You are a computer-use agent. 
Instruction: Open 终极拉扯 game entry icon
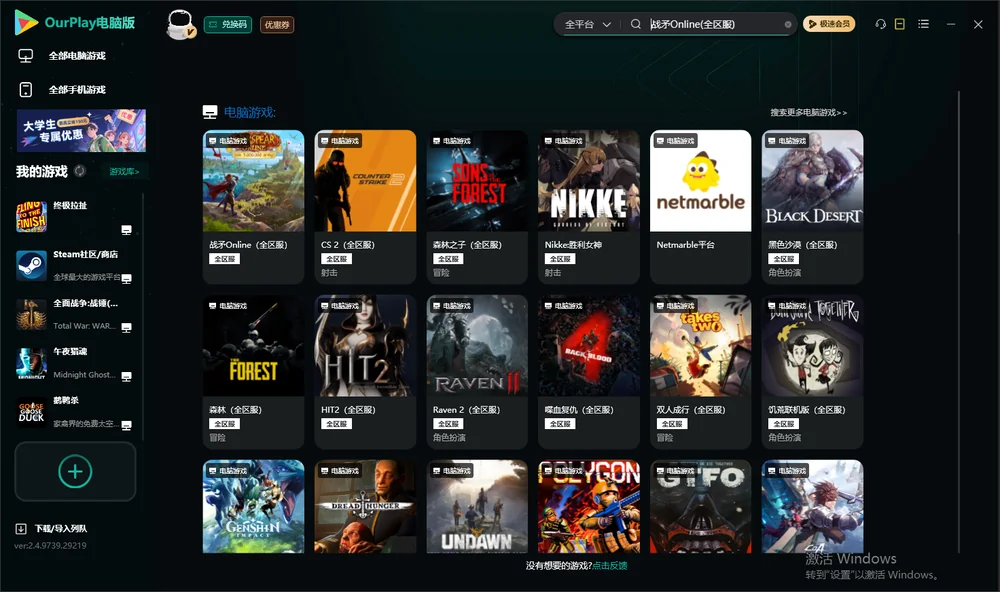pos(31,217)
